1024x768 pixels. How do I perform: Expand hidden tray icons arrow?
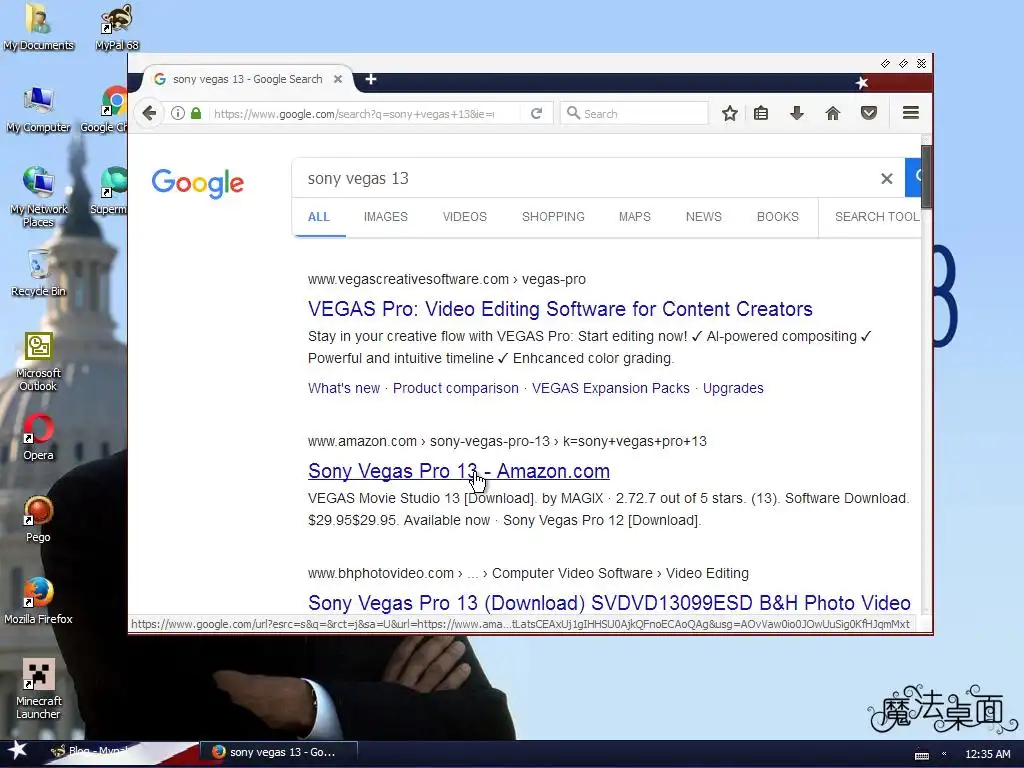944,754
